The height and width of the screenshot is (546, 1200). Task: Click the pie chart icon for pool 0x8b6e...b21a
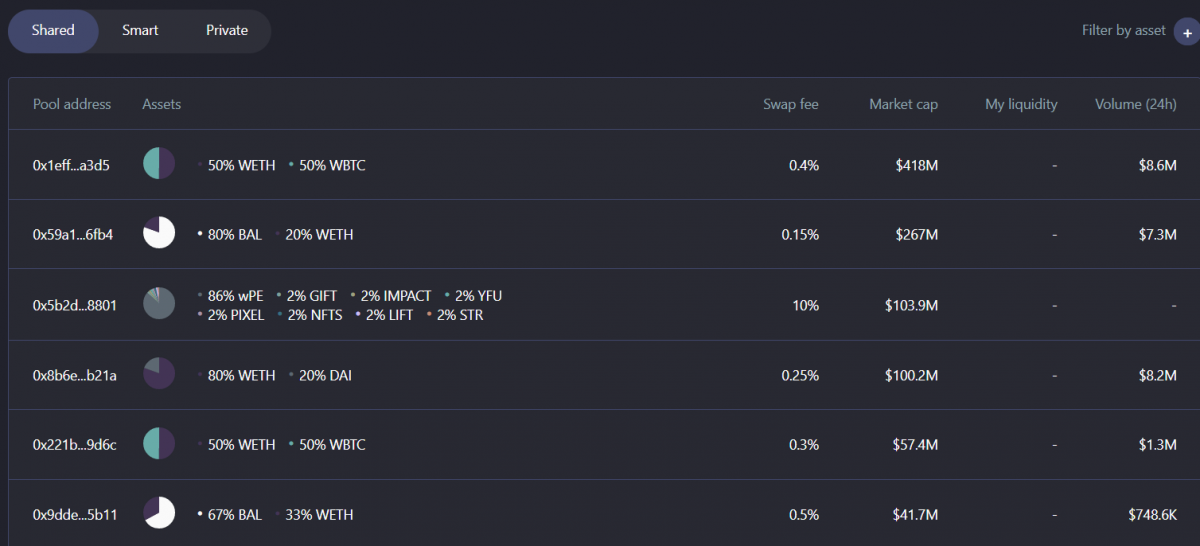[159, 374]
